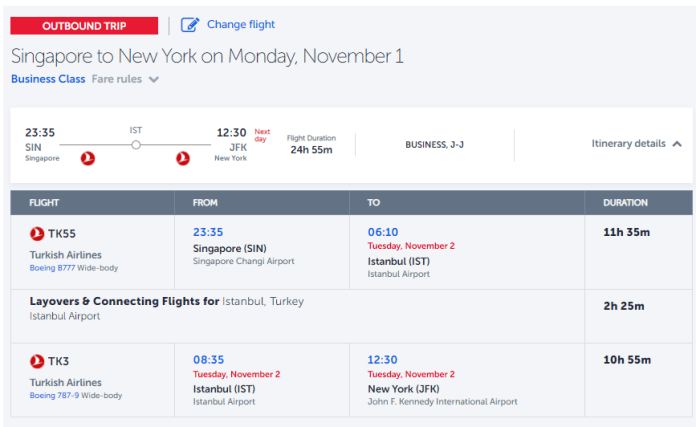Select the 23:35 departure time in TK55 row
The image size is (696, 427).
pyautogui.click(x=208, y=232)
